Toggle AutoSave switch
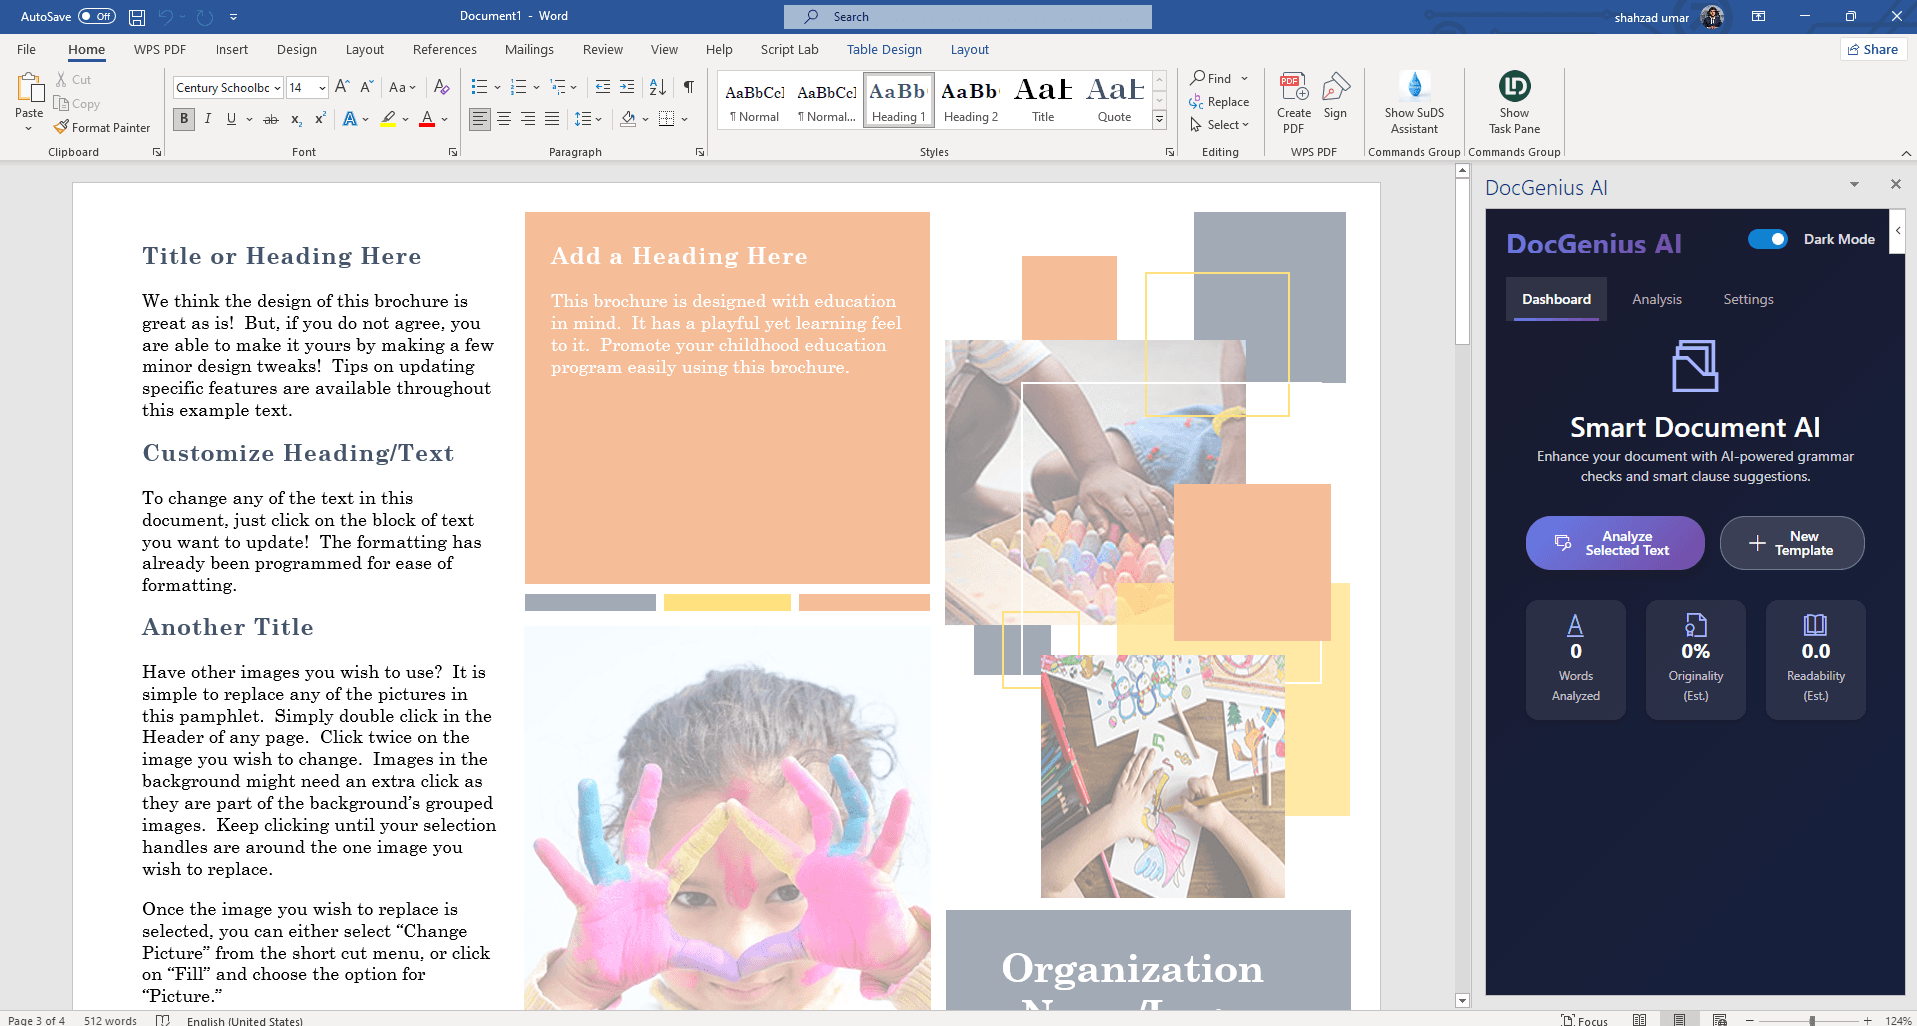The height and width of the screenshot is (1026, 1917). pyautogui.click(x=97, y=16)
